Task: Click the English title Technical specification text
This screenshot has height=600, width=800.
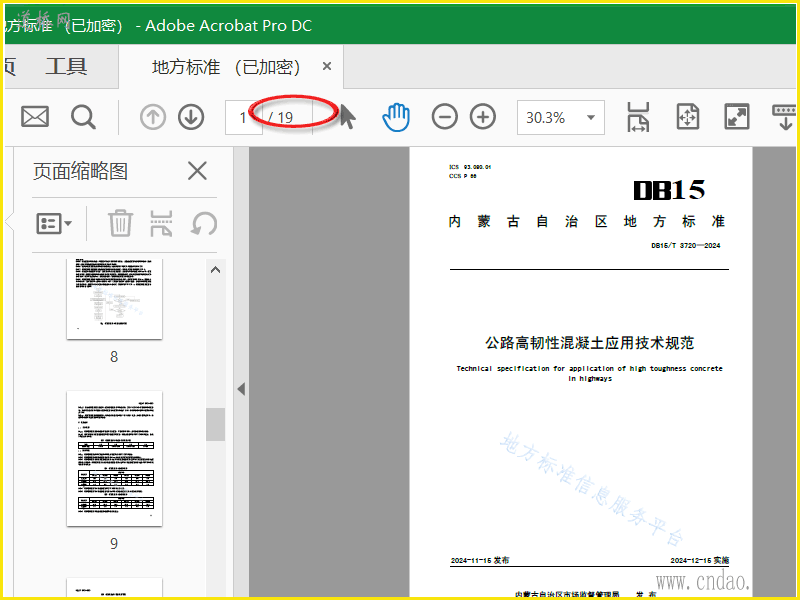Action: point(589,373)
